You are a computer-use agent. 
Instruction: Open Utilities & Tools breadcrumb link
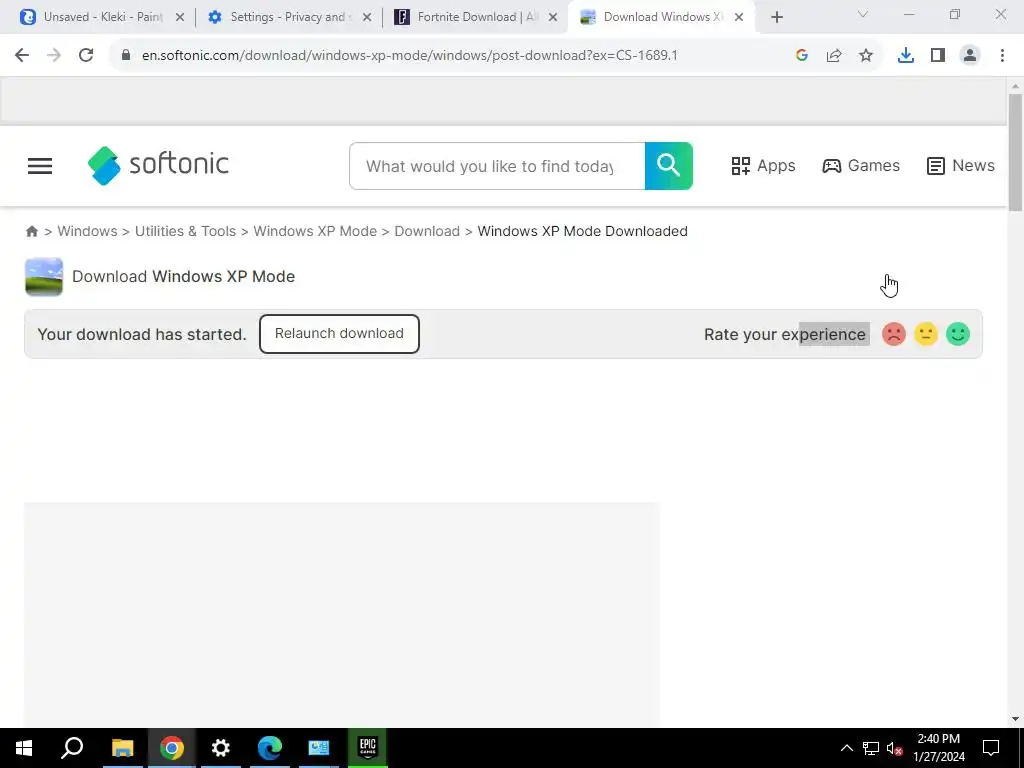pos(185,231)
